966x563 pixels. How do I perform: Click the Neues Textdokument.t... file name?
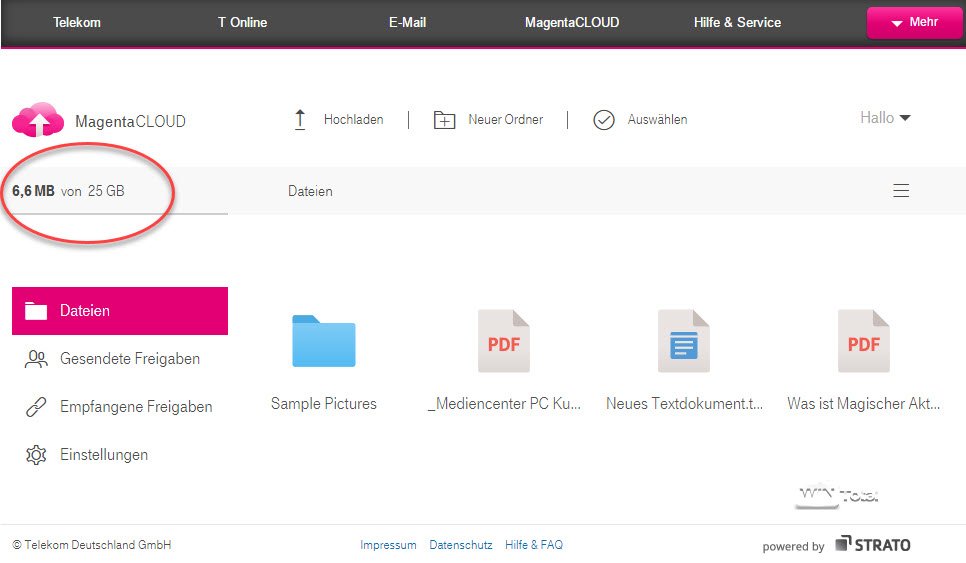pyautogui.click(x=684, y=403)
